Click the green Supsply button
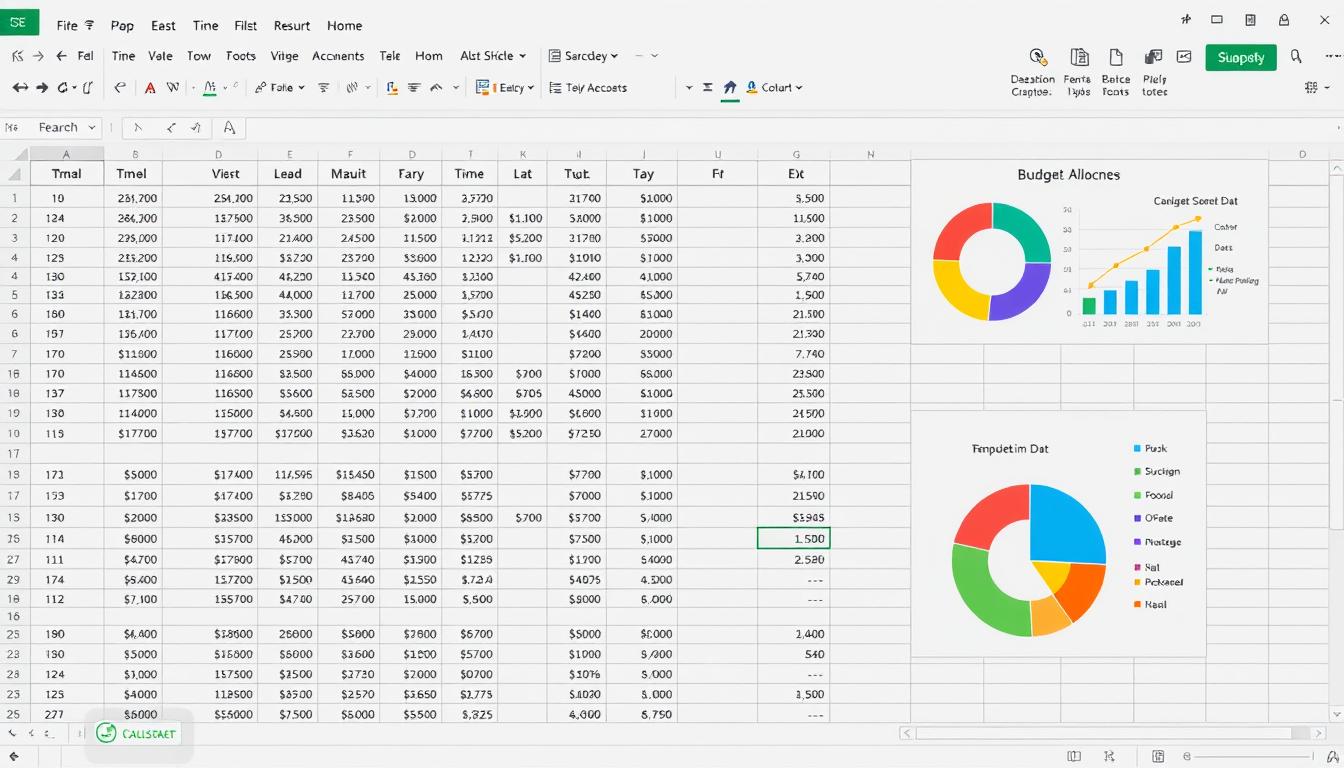The width and height of the screenshot is (1344, 768). click(x=1241, y=57)
